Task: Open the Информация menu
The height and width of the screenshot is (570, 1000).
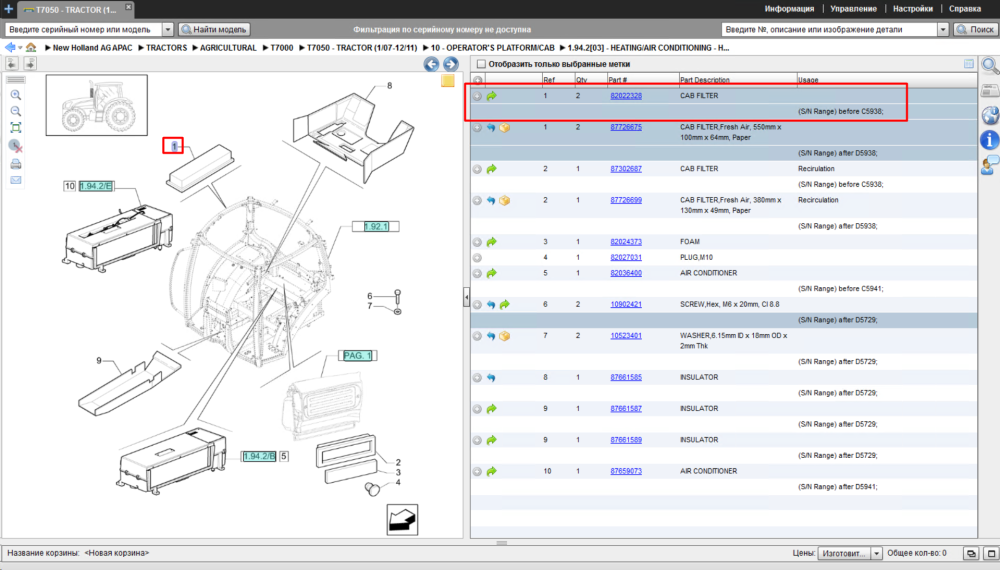Action: (x=789, y=9)
